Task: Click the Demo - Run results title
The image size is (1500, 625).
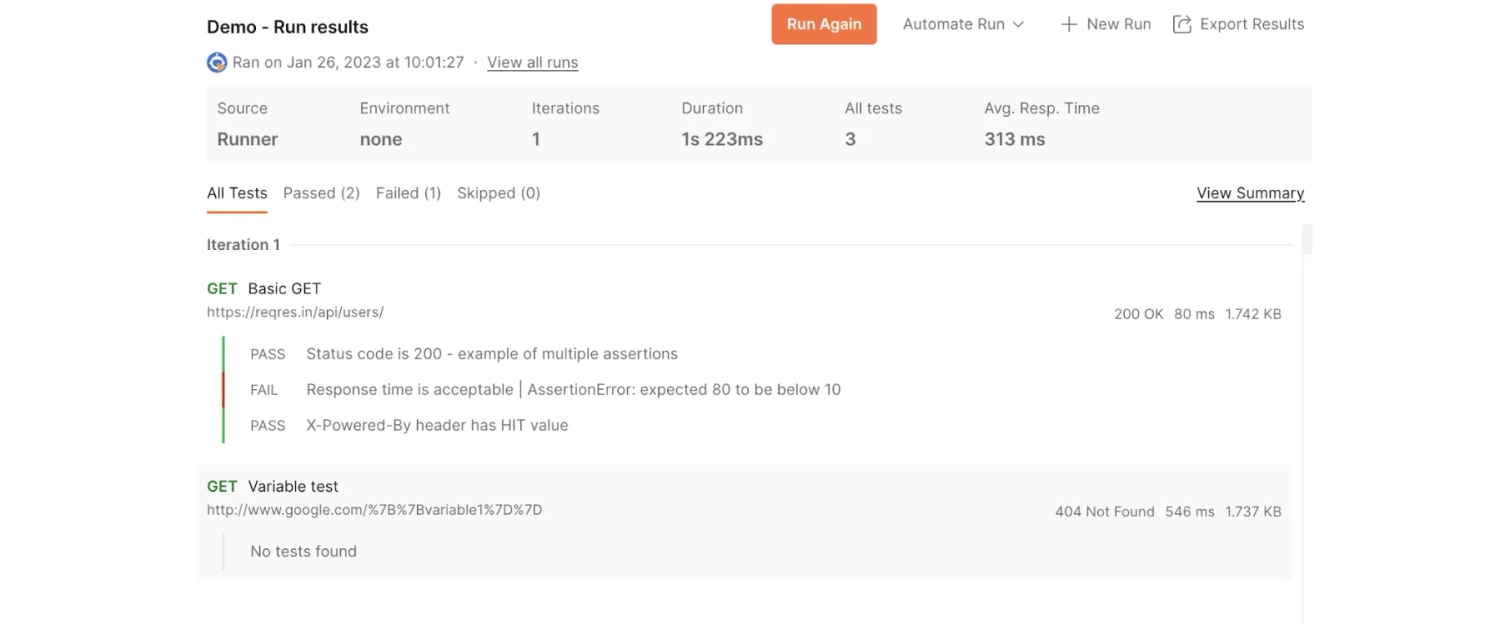Action: pos(287,27)
